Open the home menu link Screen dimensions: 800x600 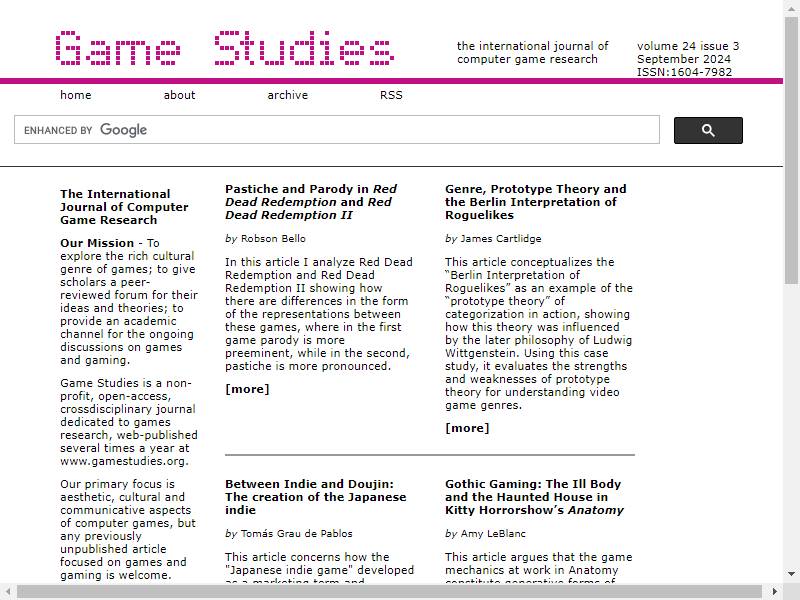click(x=76, y=95)
